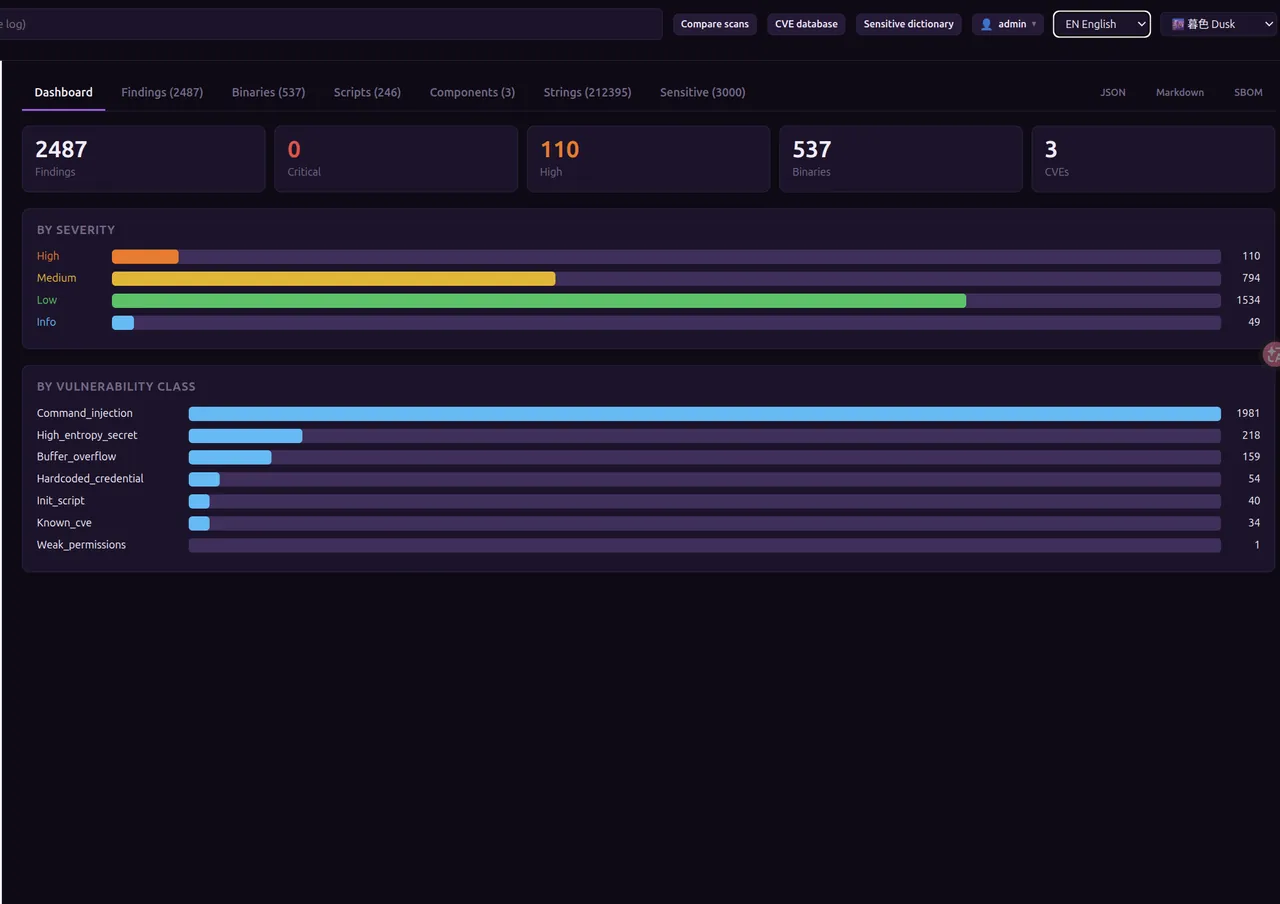
Task: Click the Weak_permissions class label
Action: [x=81, y=545]
